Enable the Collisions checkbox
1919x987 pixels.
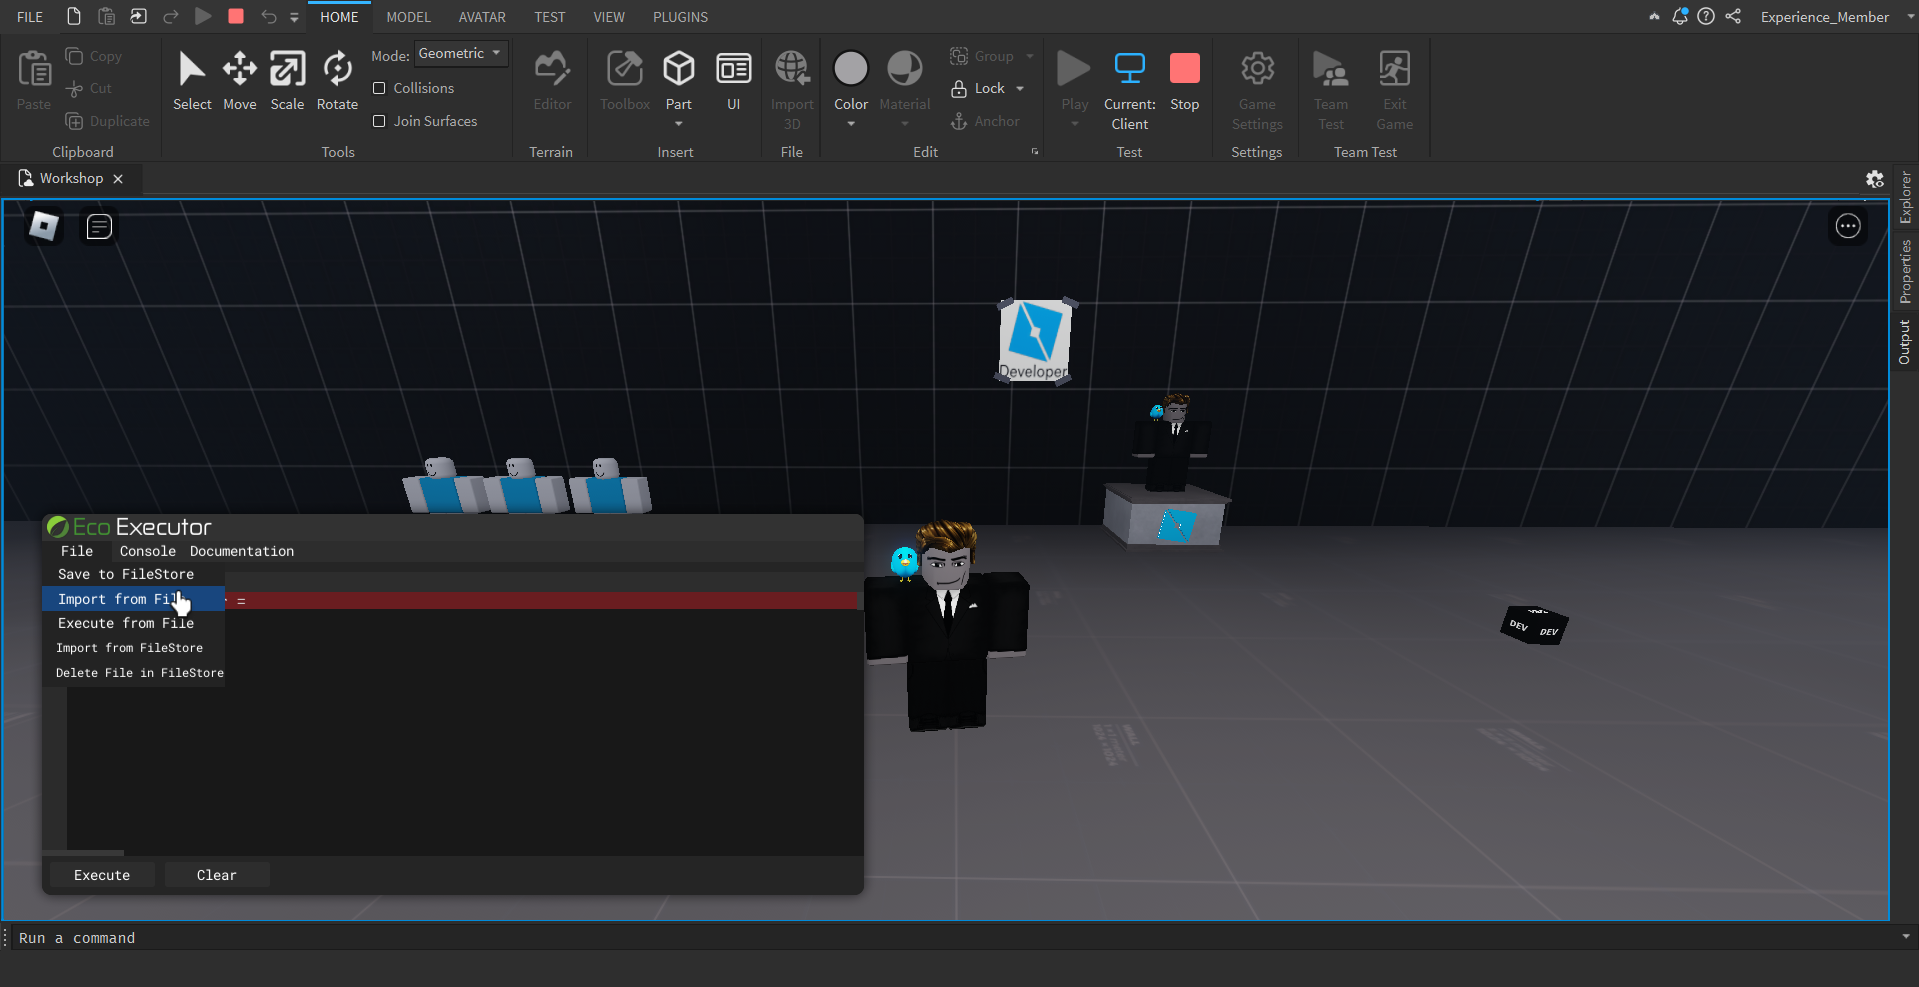coord(379,88)
